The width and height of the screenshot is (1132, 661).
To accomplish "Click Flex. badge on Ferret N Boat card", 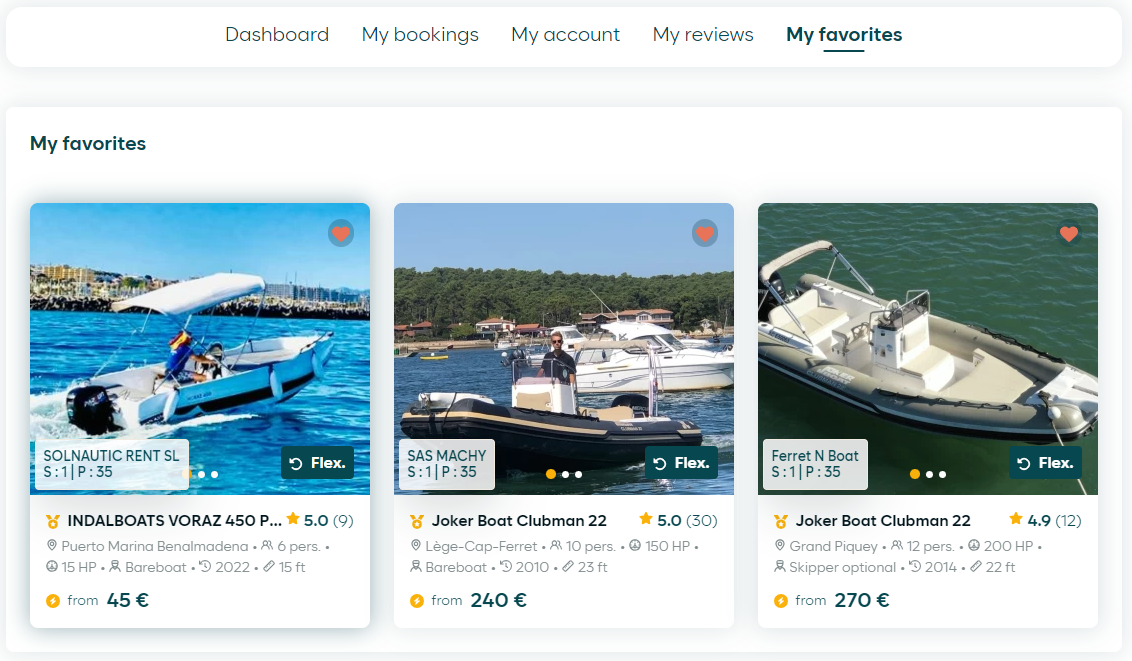I will pyautogui.click(x=1045, y=463).
